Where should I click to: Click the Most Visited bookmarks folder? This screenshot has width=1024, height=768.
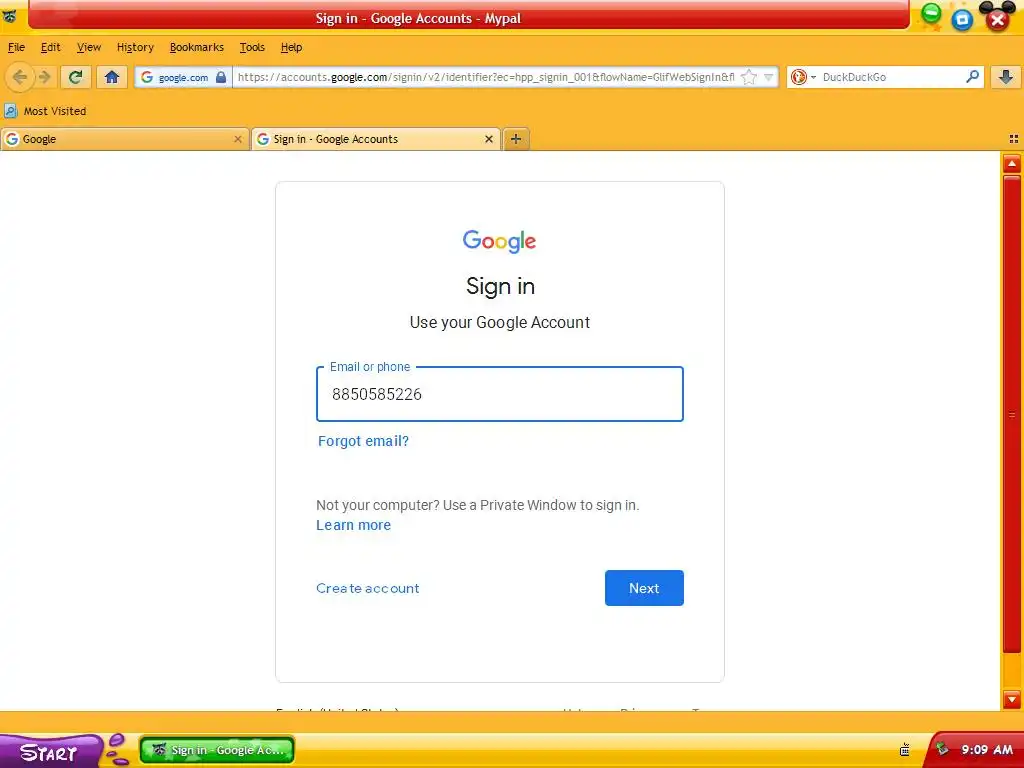click(x=46, y=111)
